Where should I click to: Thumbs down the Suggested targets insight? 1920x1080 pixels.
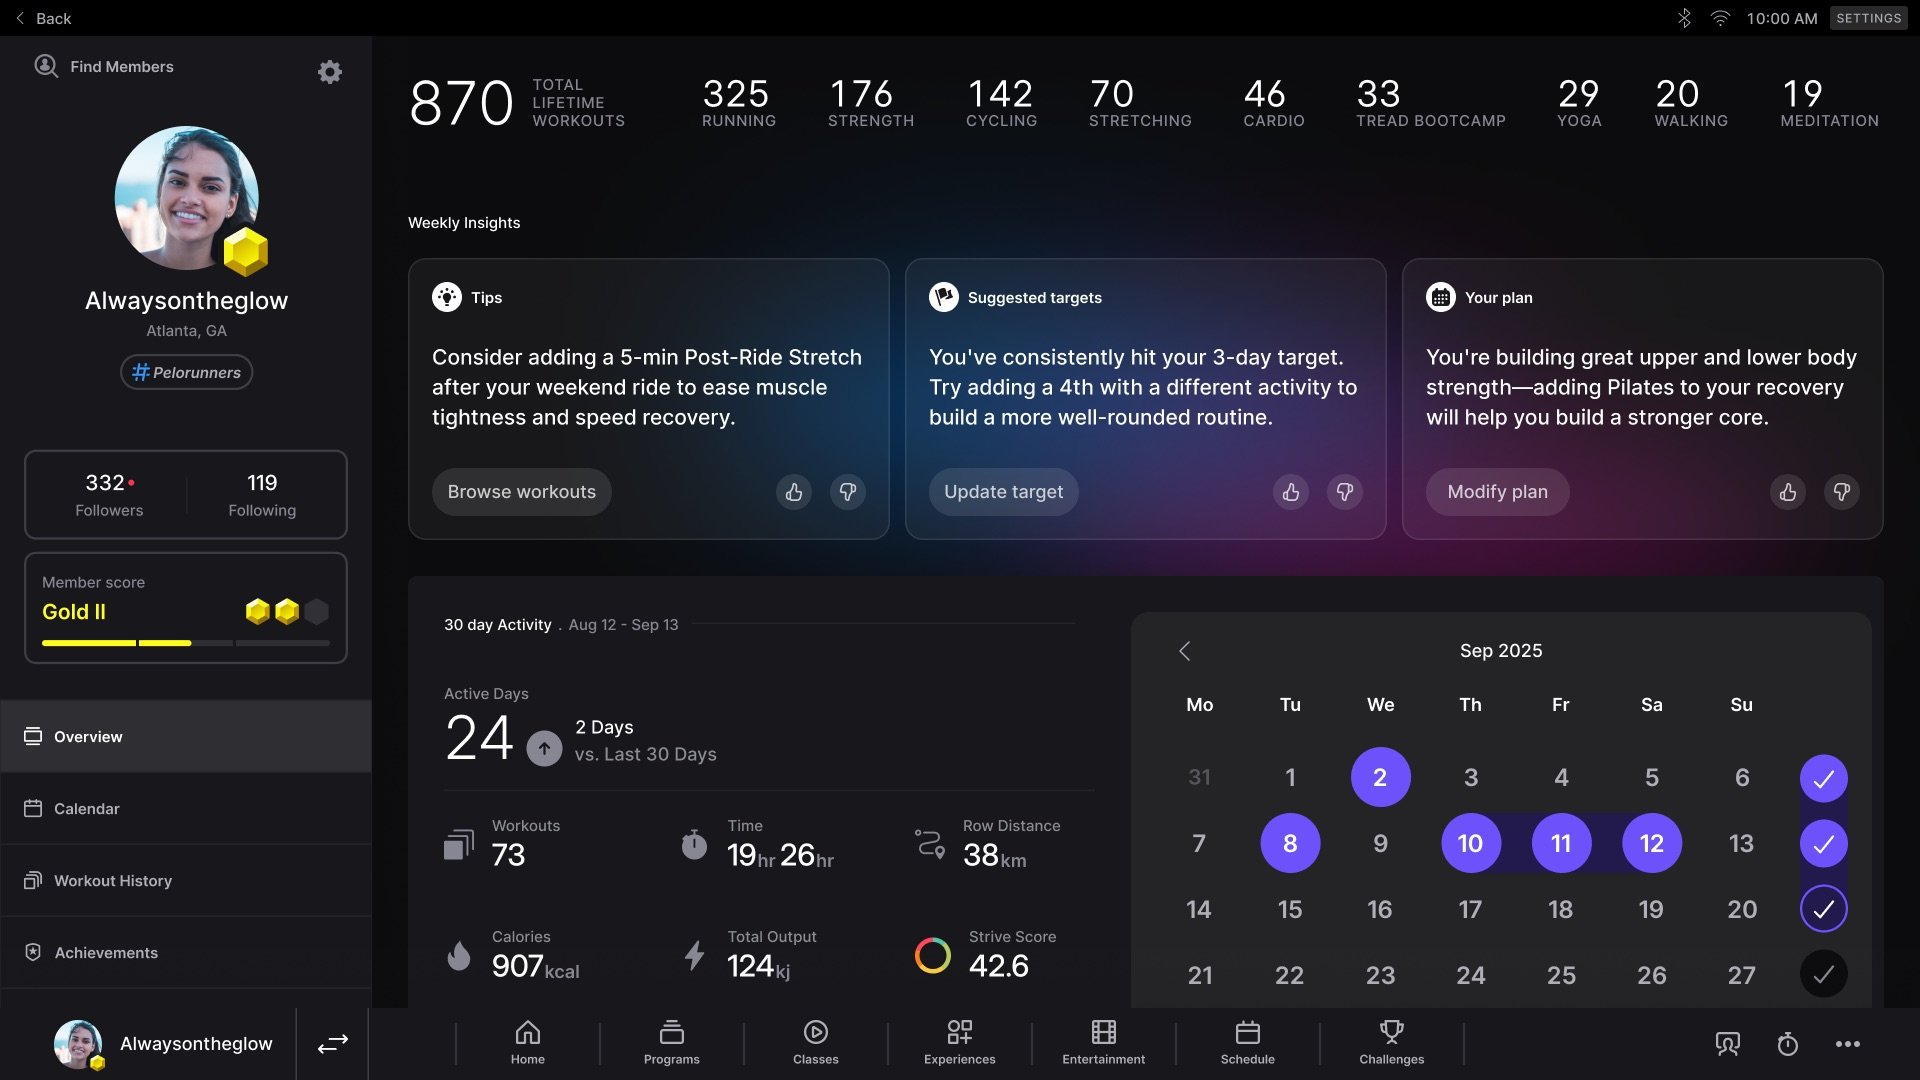tap(1344, 492)
